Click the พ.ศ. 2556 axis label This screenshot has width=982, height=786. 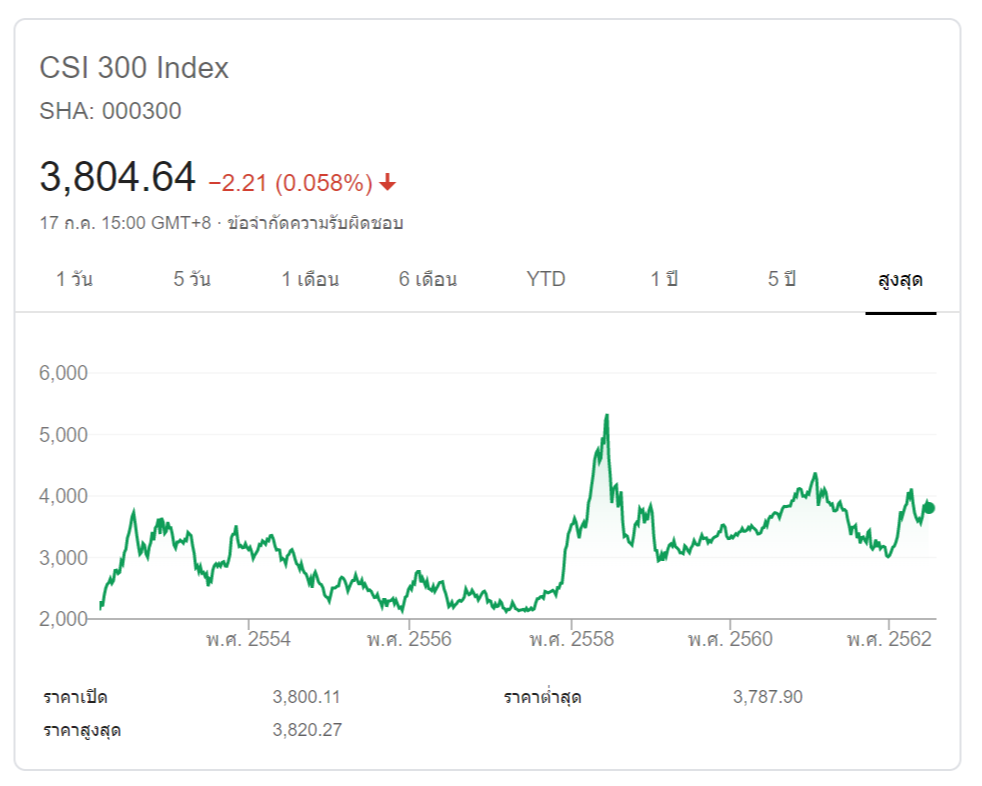pos(409,639)
